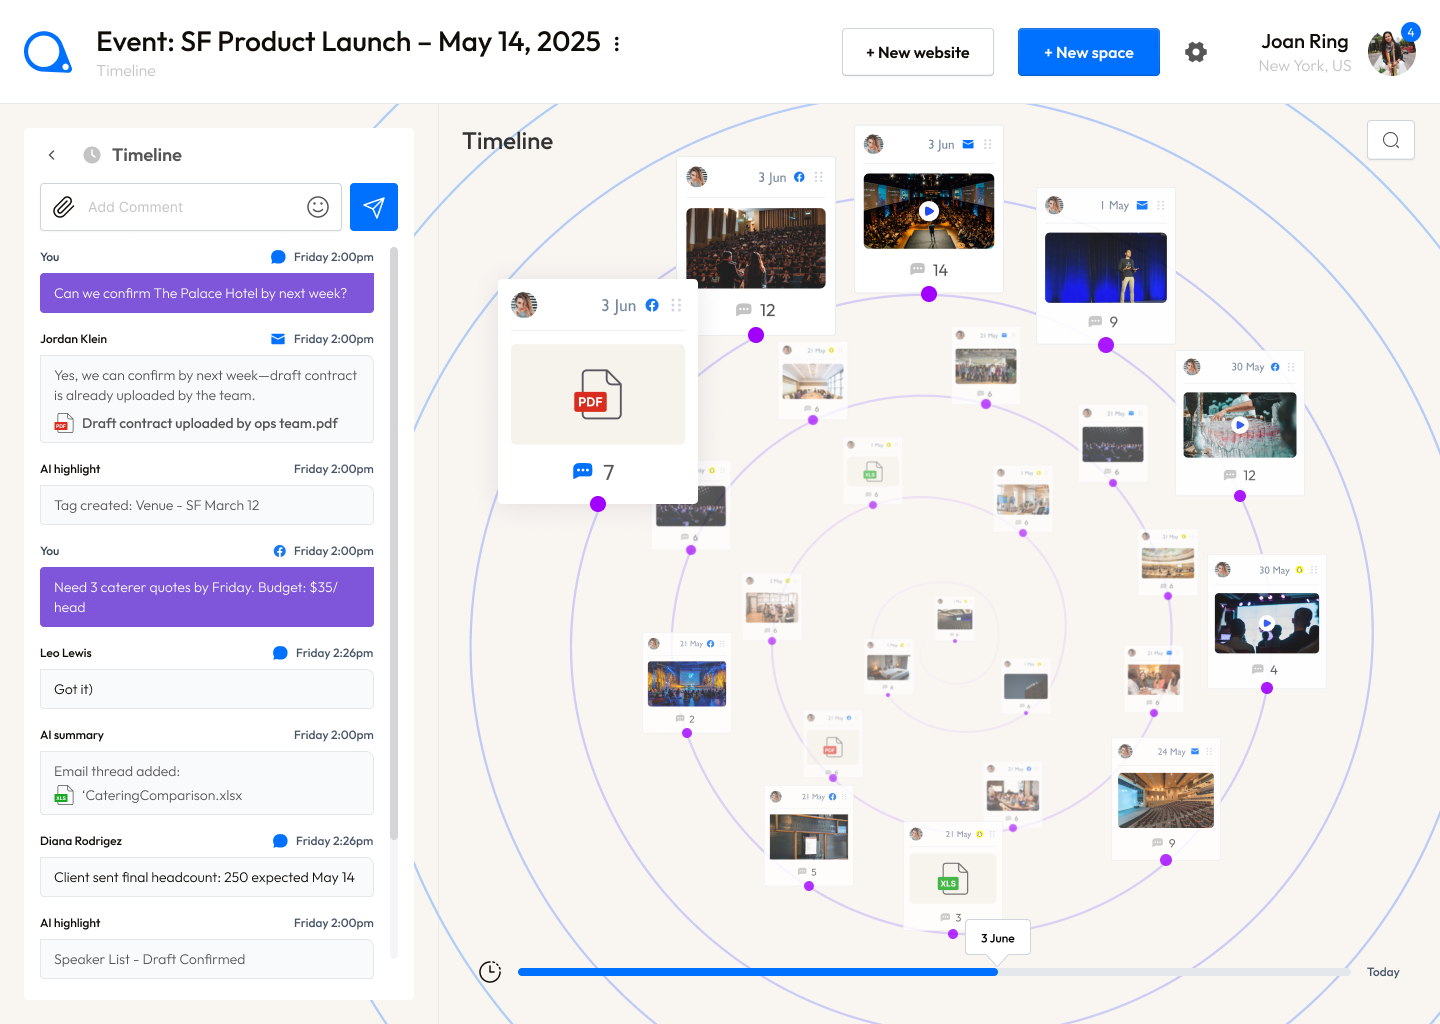Open Draft contract uploaded by ops team.pdf
Viewport: 1440px width, 1024px height.
pyautogui.click(x=209, y=423)
